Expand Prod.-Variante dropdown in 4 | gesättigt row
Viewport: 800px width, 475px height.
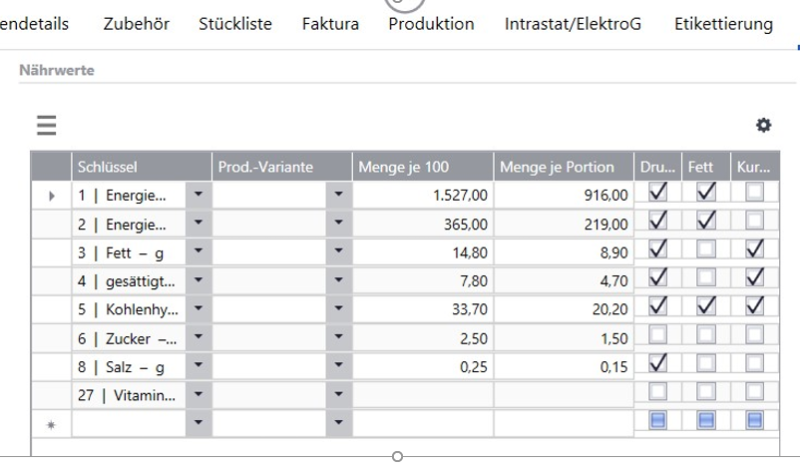coord(338,282)
